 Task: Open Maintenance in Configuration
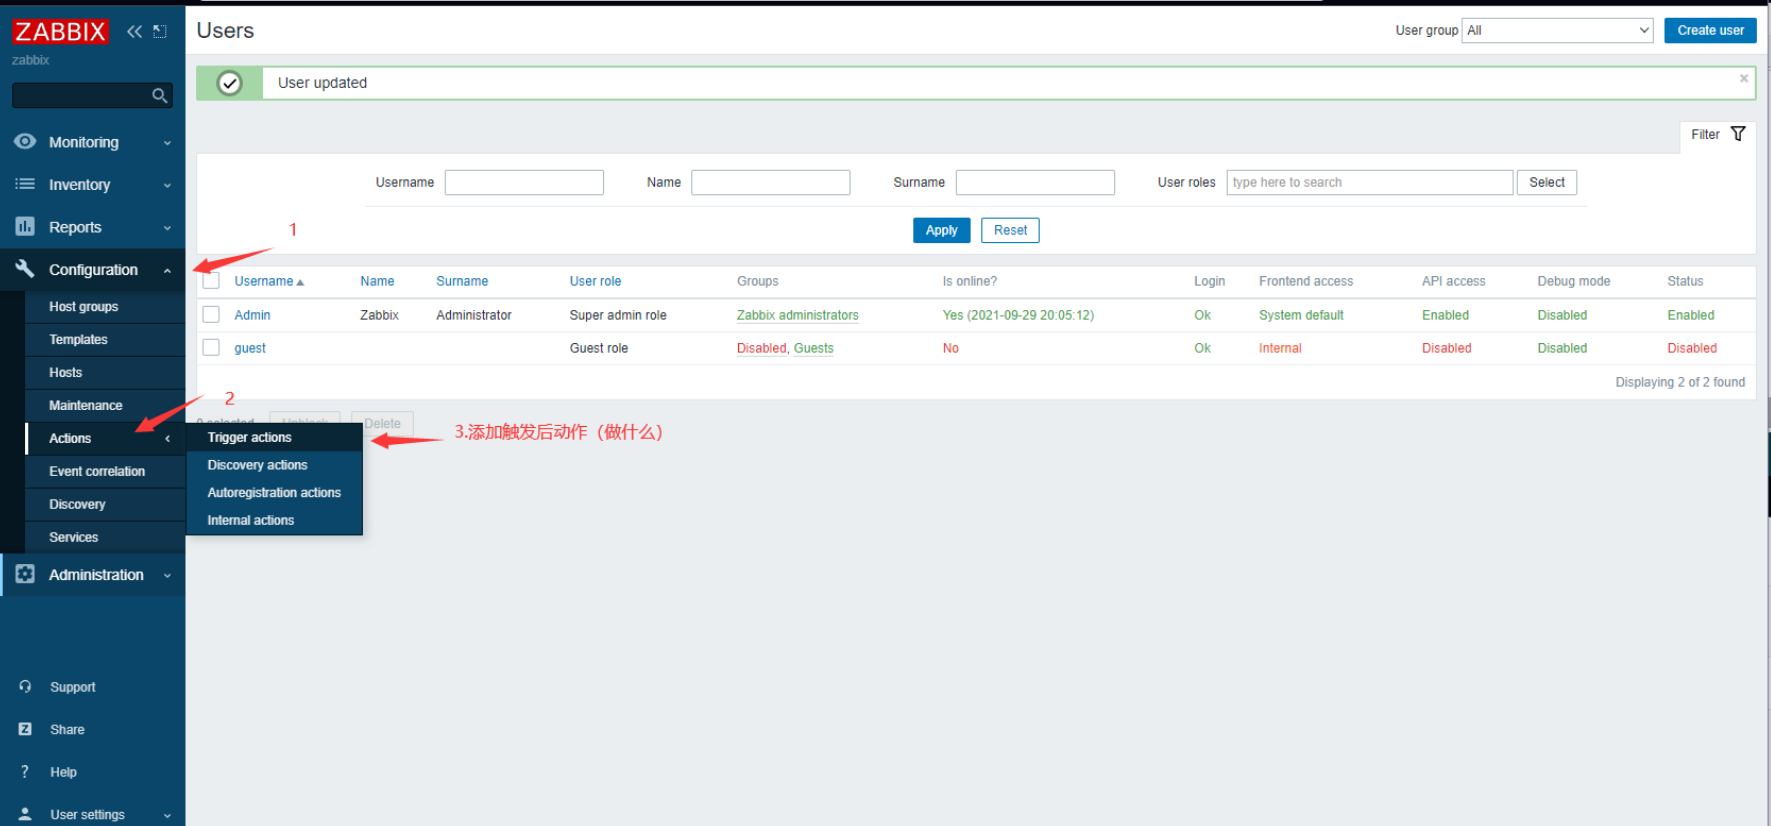coord(86,405)
